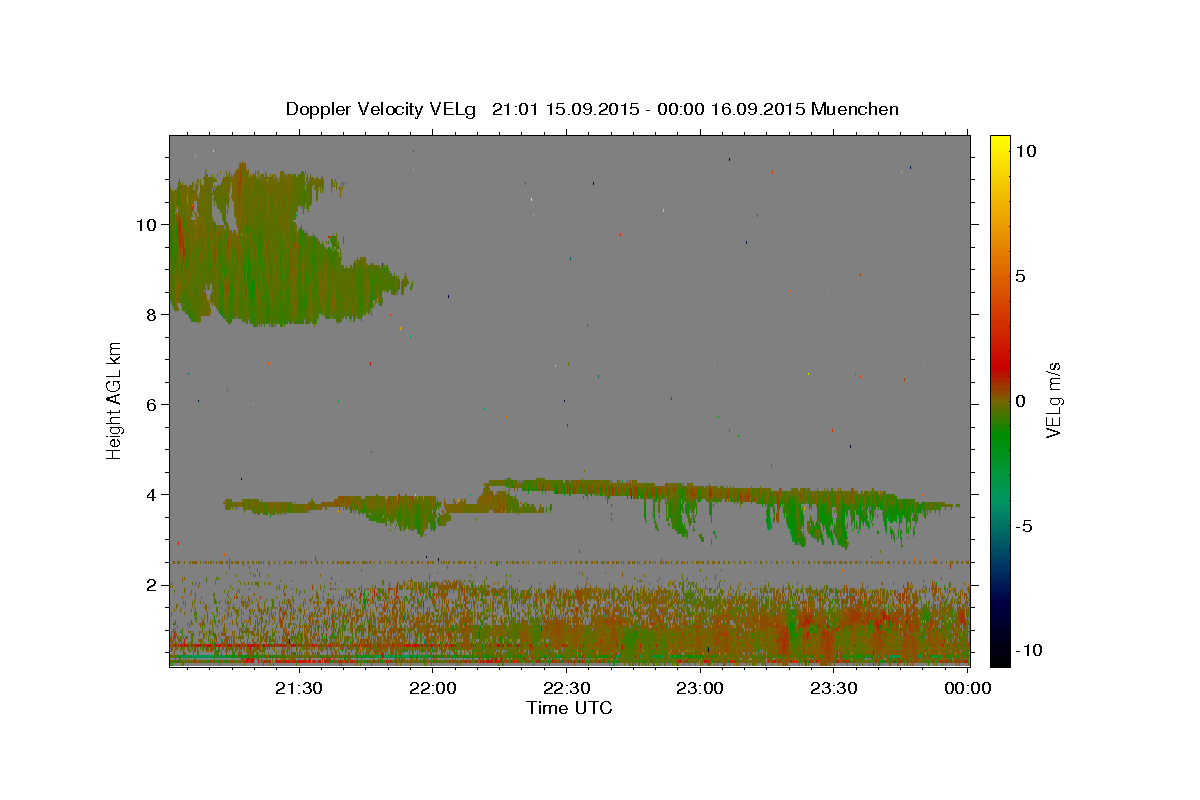Viewport: 1200px width, 800px height.
Task: Click the yellow top of the colorbar
Action: 999,145
